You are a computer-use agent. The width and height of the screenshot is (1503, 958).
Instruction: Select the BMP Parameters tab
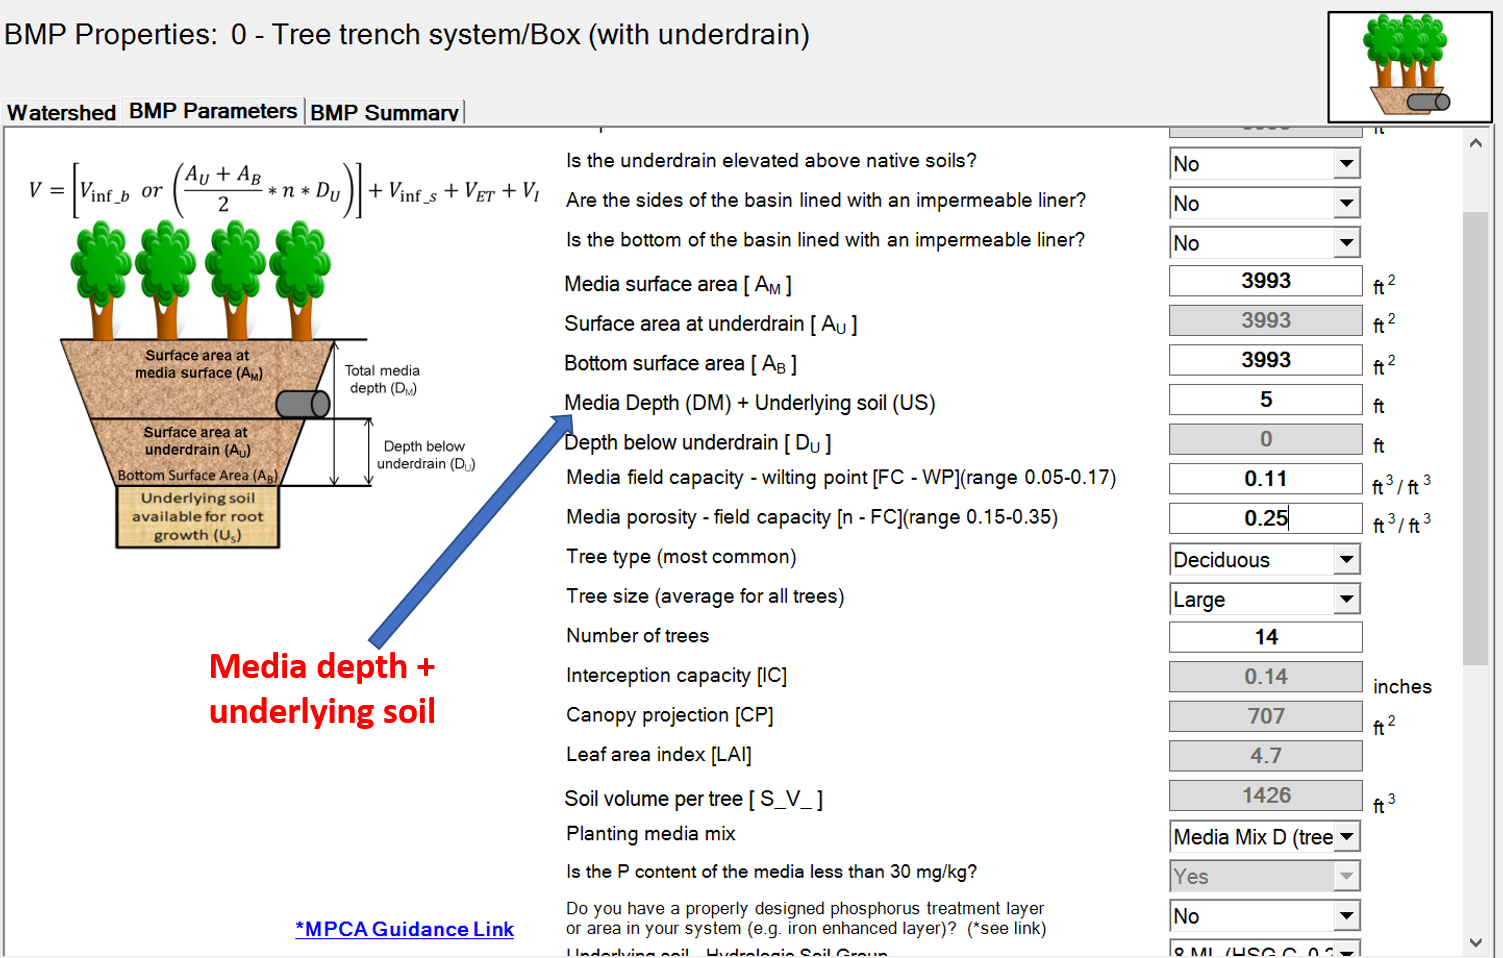click(211, 110)
